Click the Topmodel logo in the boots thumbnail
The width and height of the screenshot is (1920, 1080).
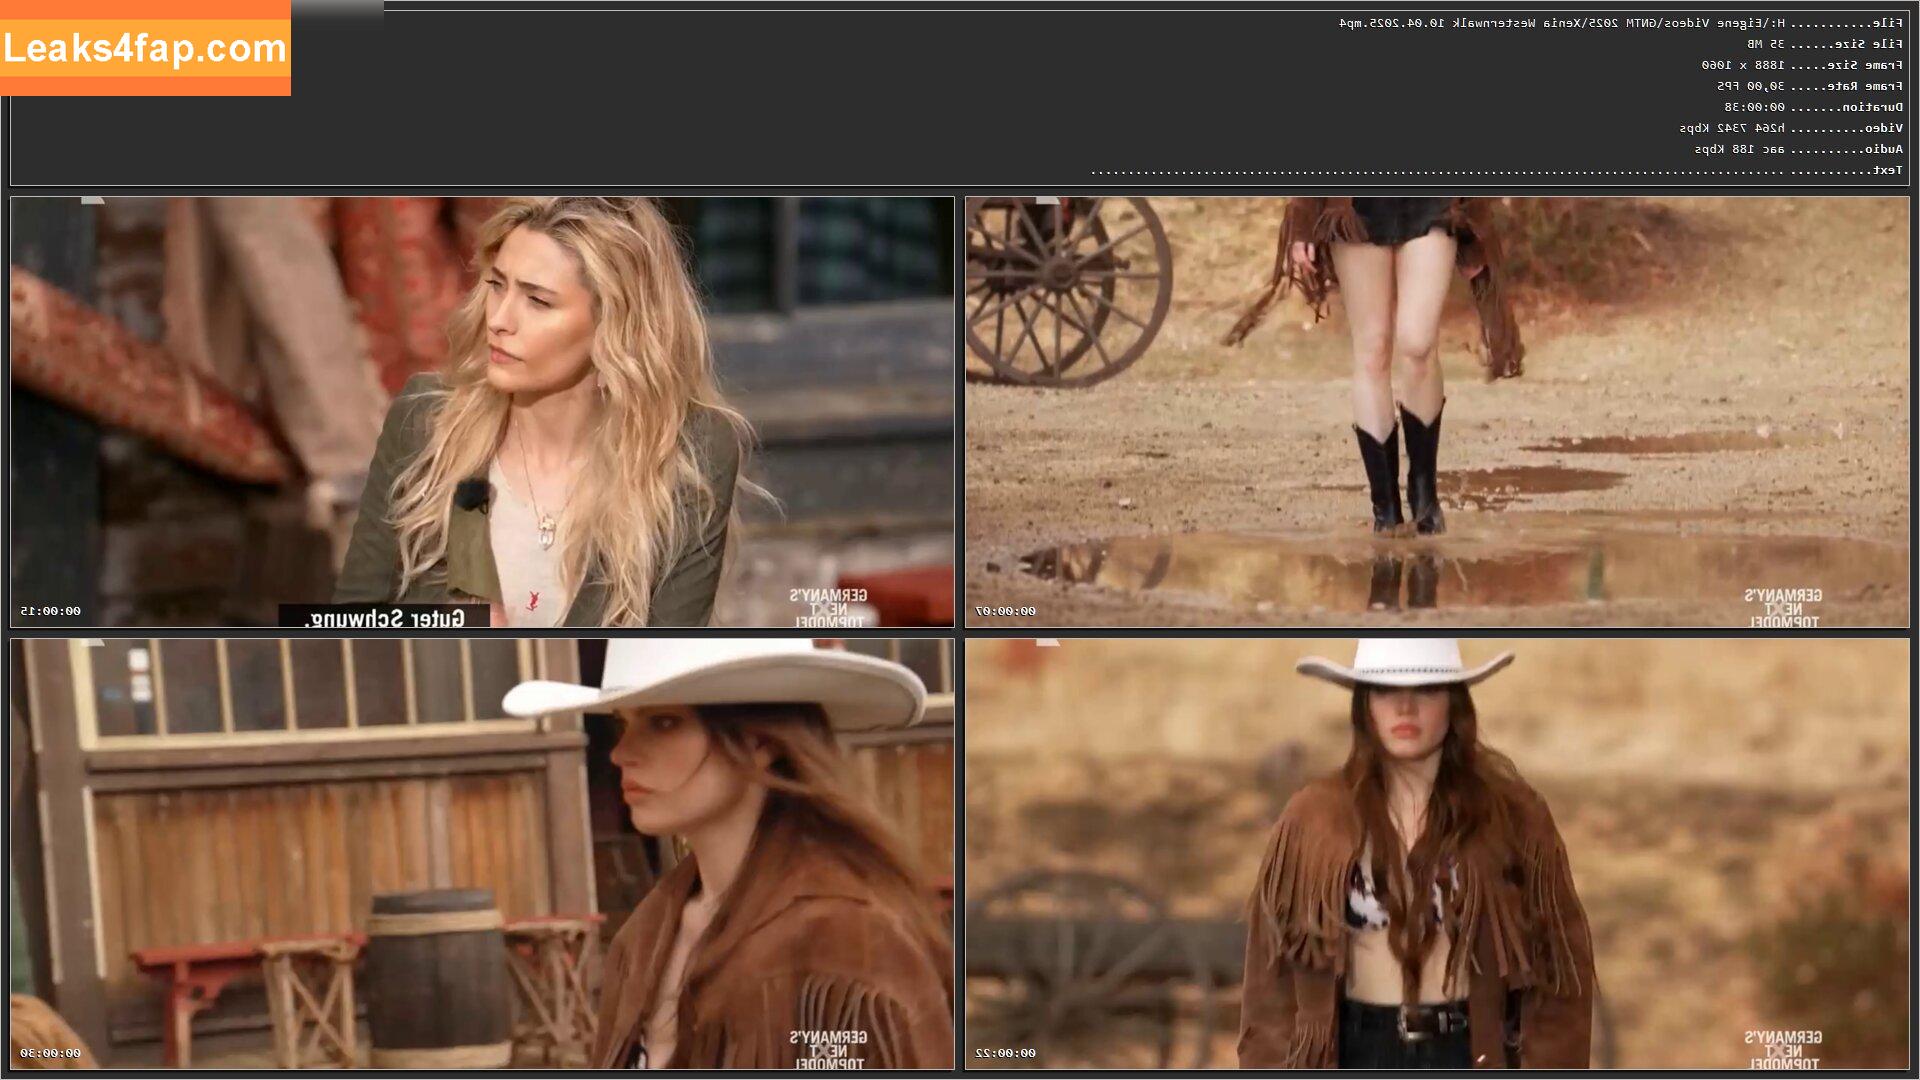[1783, 608]
